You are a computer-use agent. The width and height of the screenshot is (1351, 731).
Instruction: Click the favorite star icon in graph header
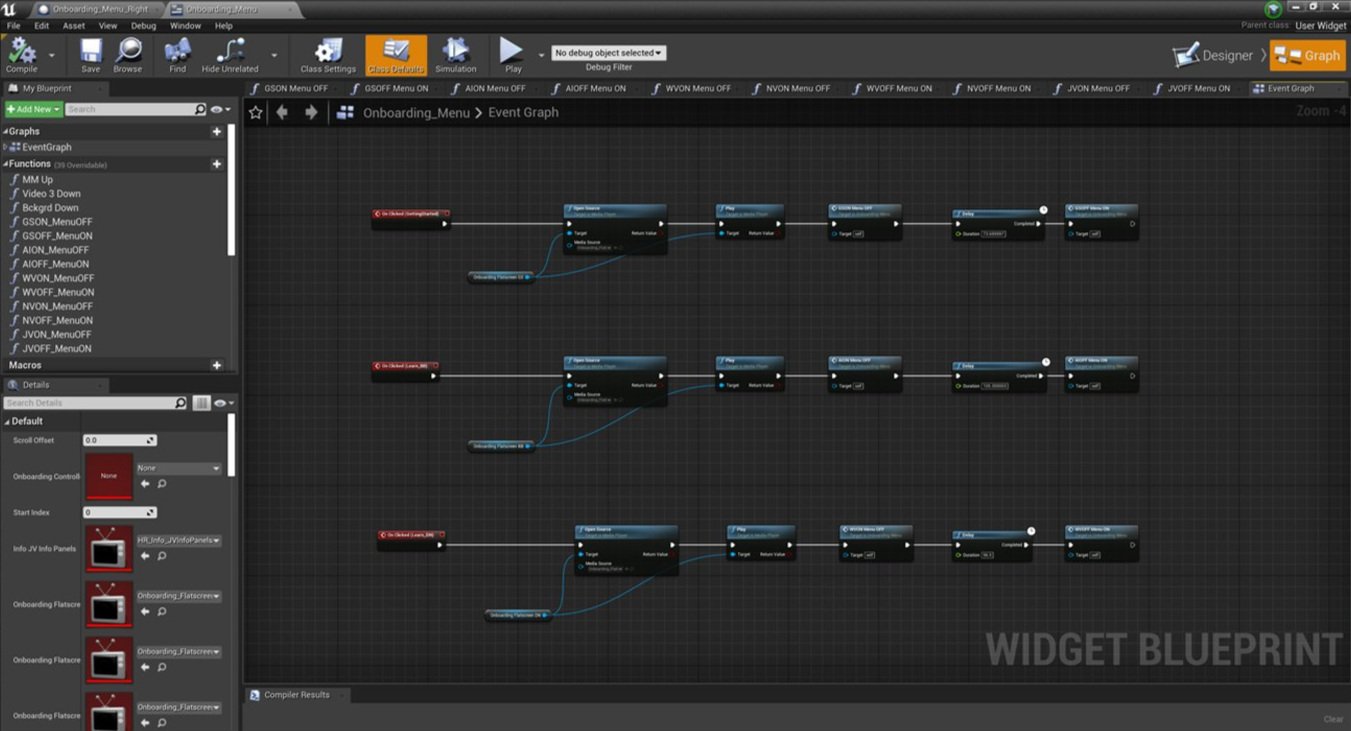point(256,113)
